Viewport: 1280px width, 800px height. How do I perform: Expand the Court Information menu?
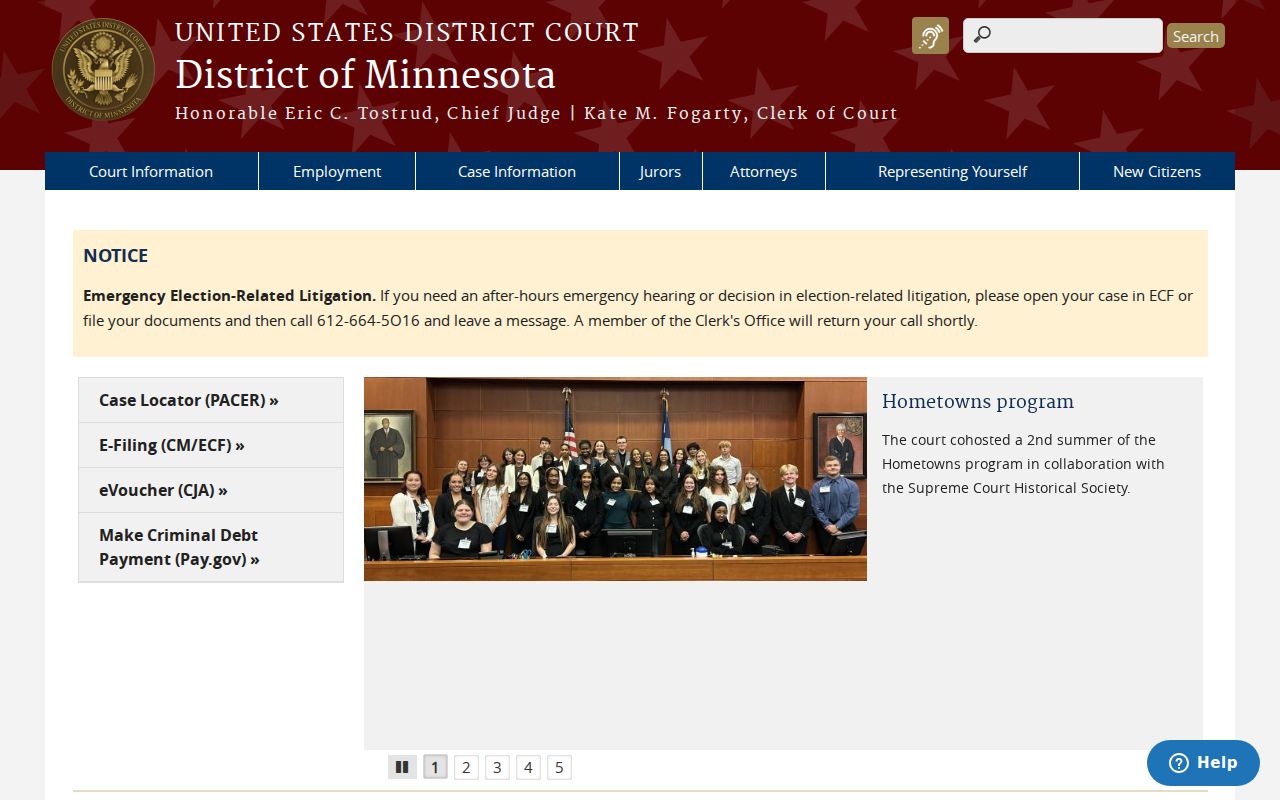tap(151, 171)
